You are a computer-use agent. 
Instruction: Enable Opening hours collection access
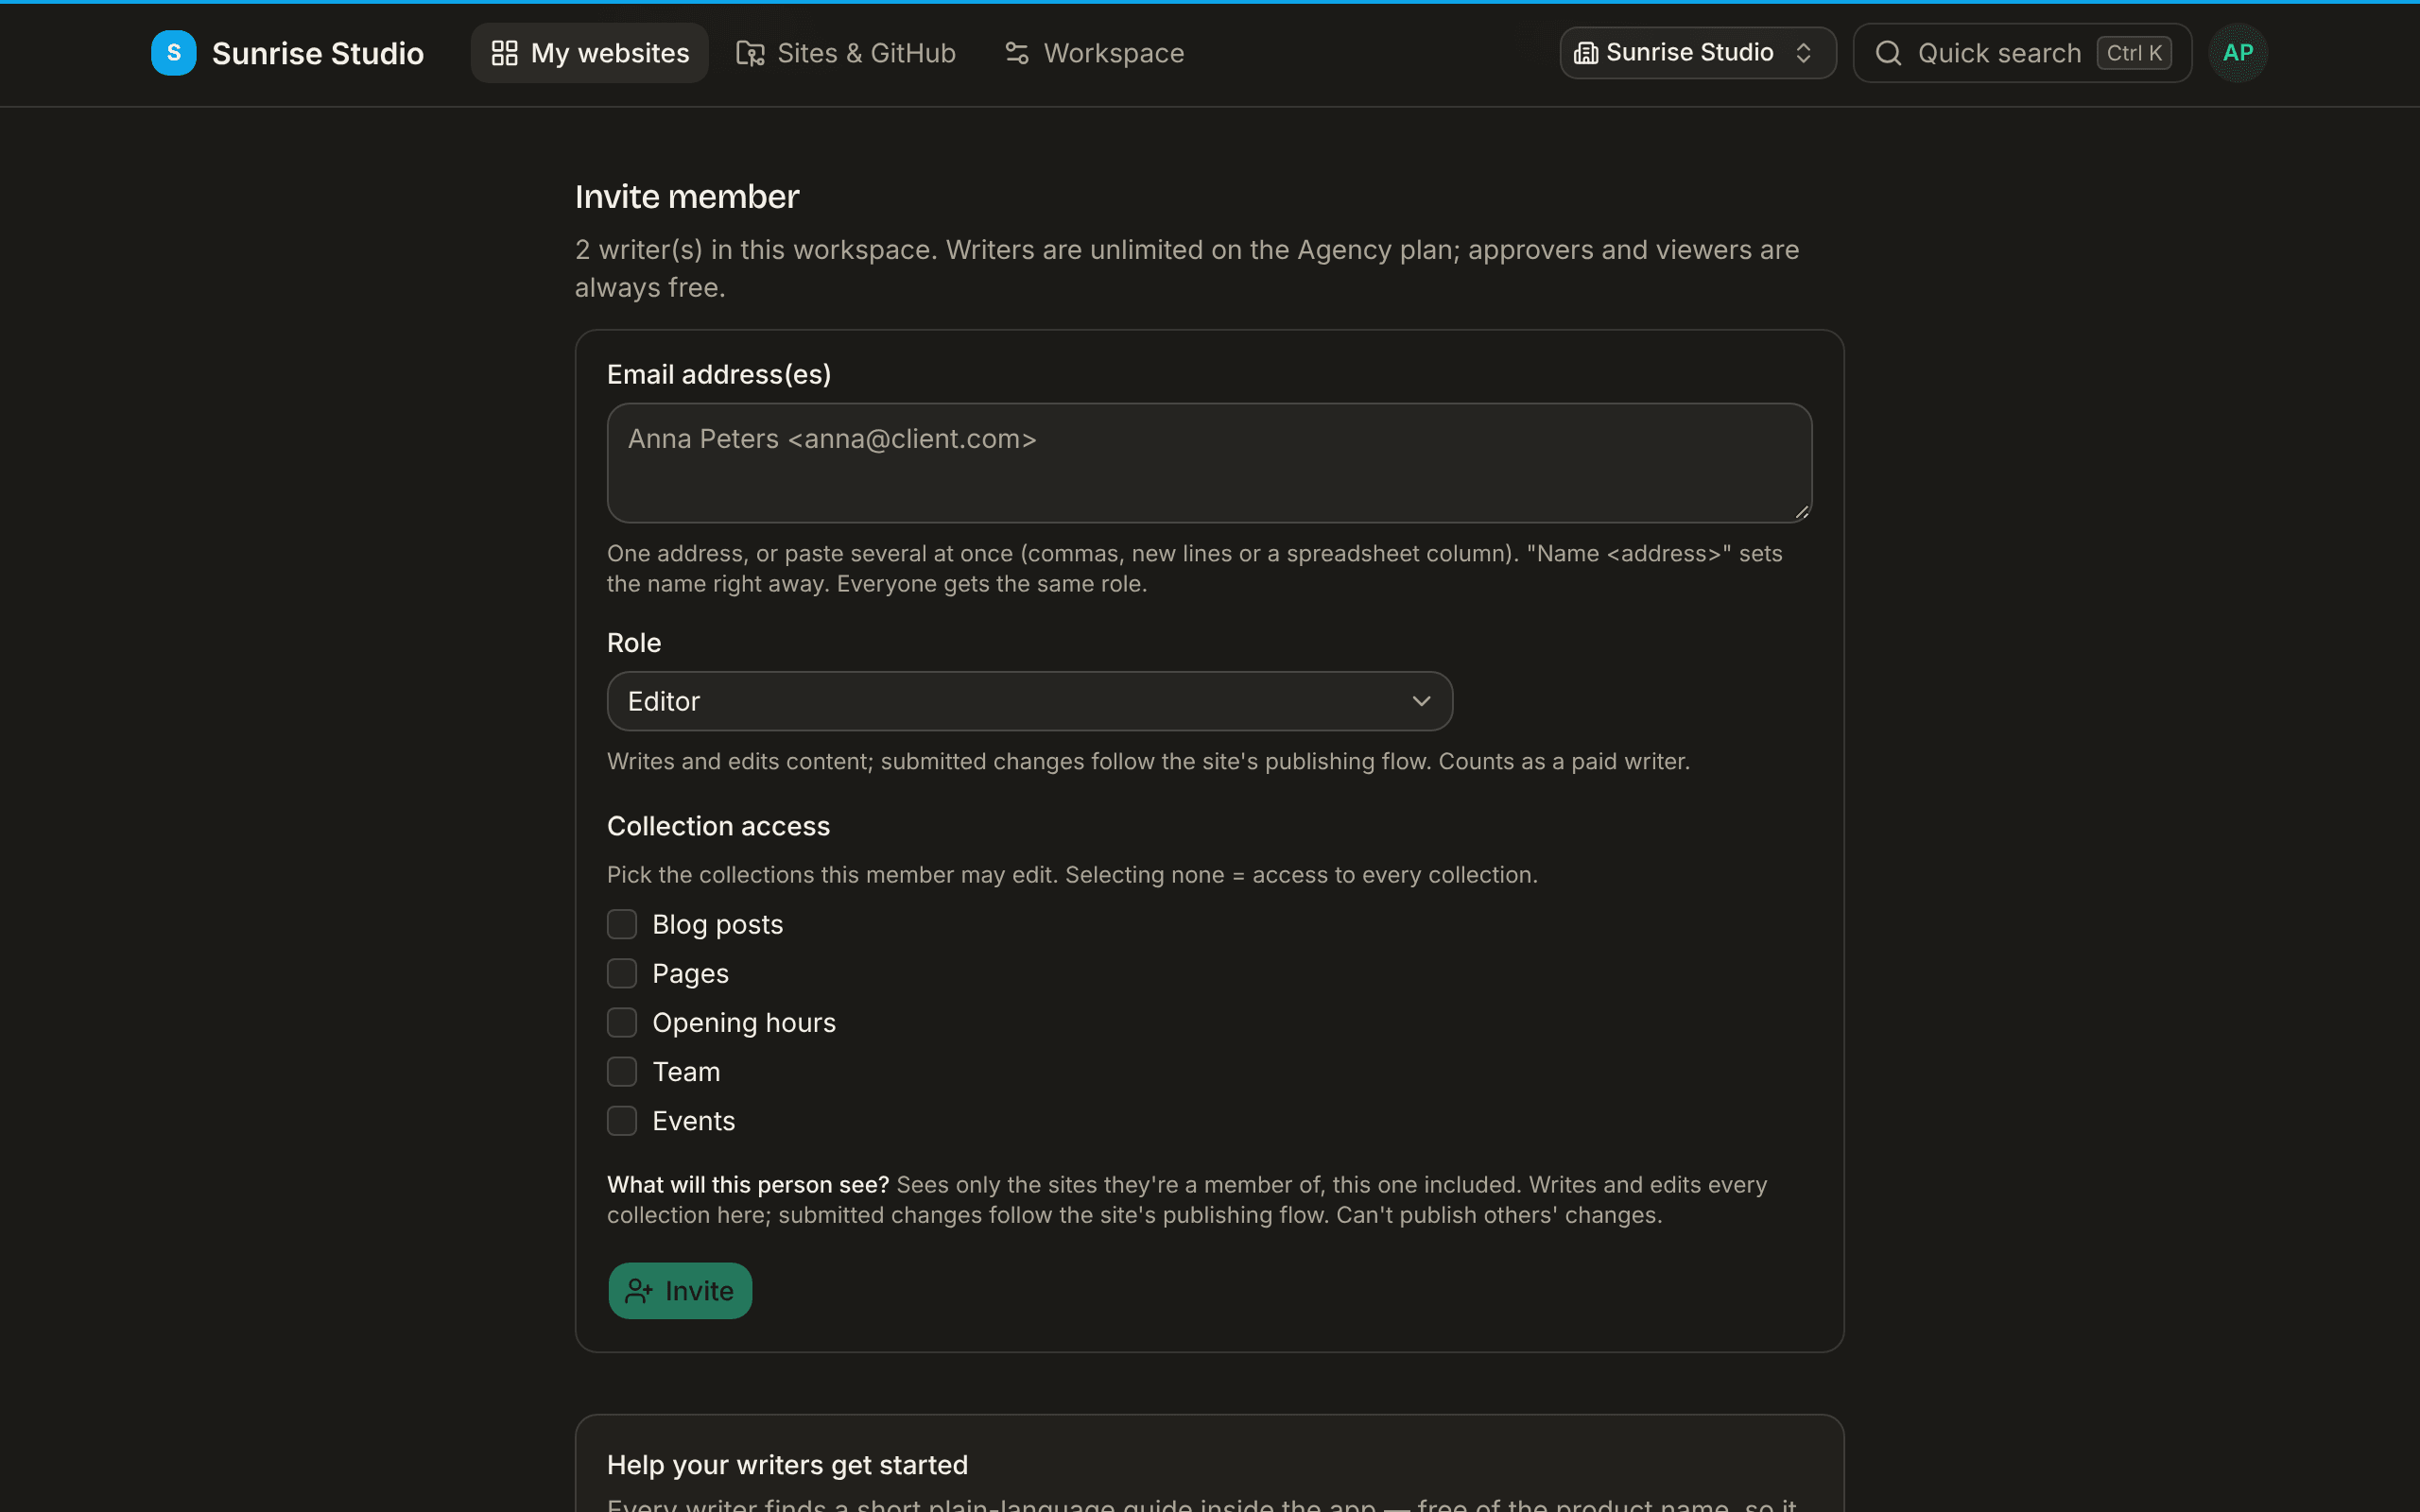(x=622, y=1022)
